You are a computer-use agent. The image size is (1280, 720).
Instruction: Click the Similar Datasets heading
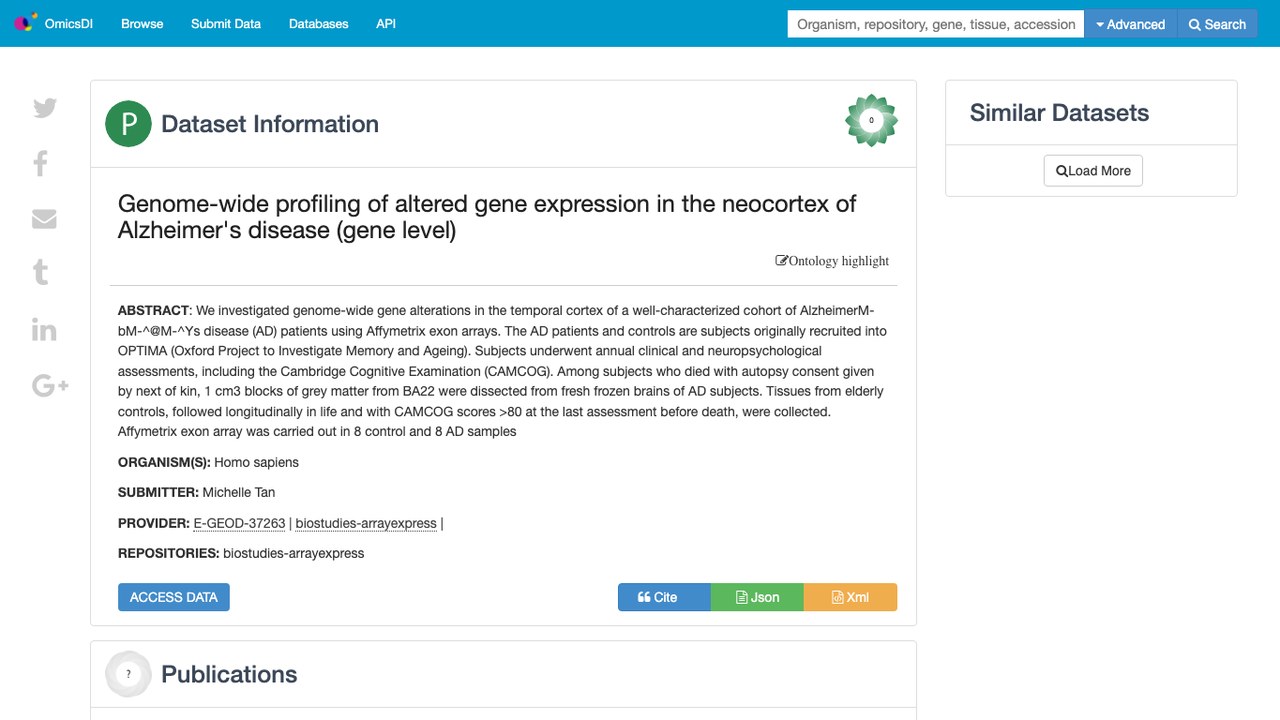point(1059,113)
